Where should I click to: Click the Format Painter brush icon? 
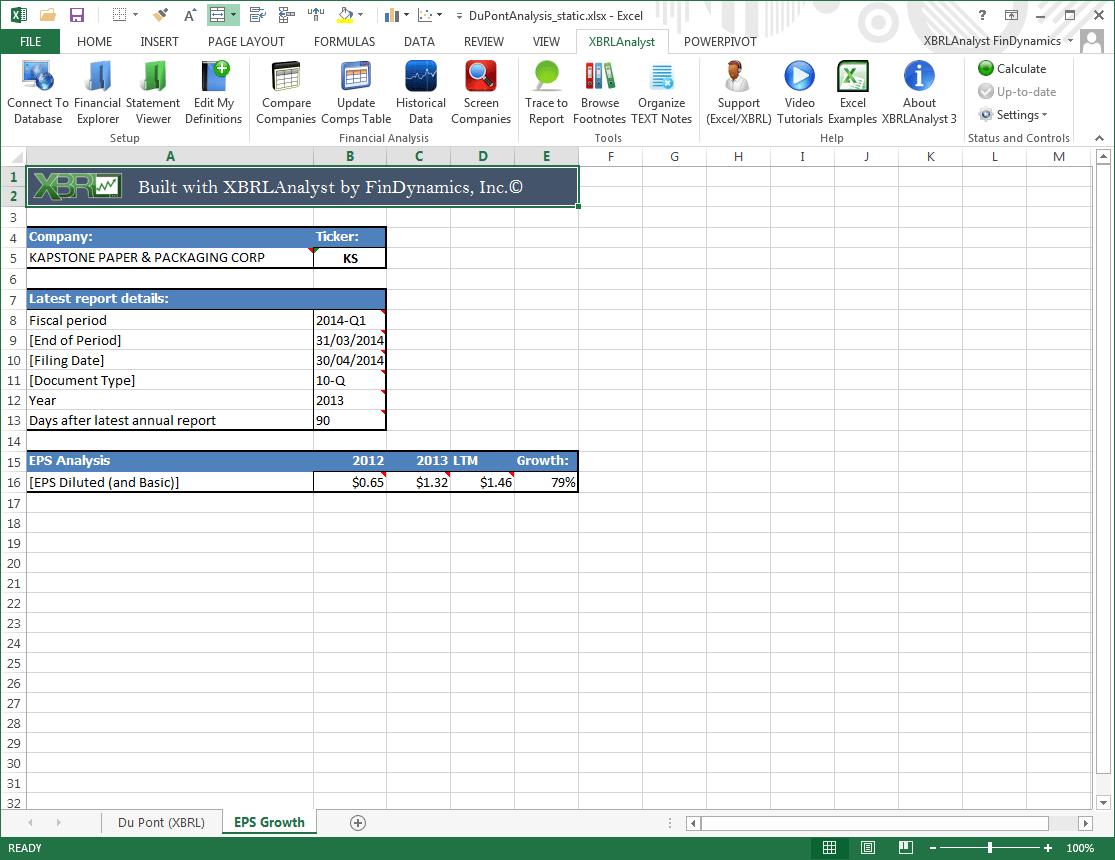[161, 15]
